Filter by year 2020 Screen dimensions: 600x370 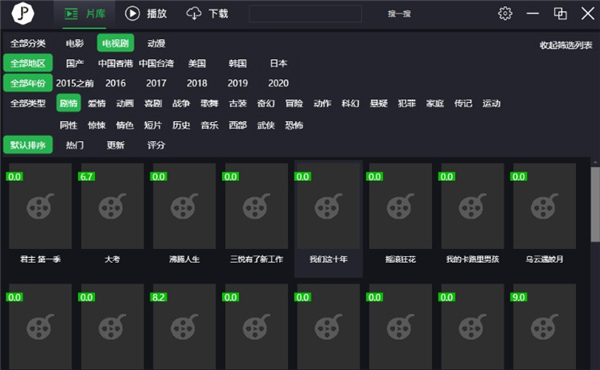[x=278, y=83]
